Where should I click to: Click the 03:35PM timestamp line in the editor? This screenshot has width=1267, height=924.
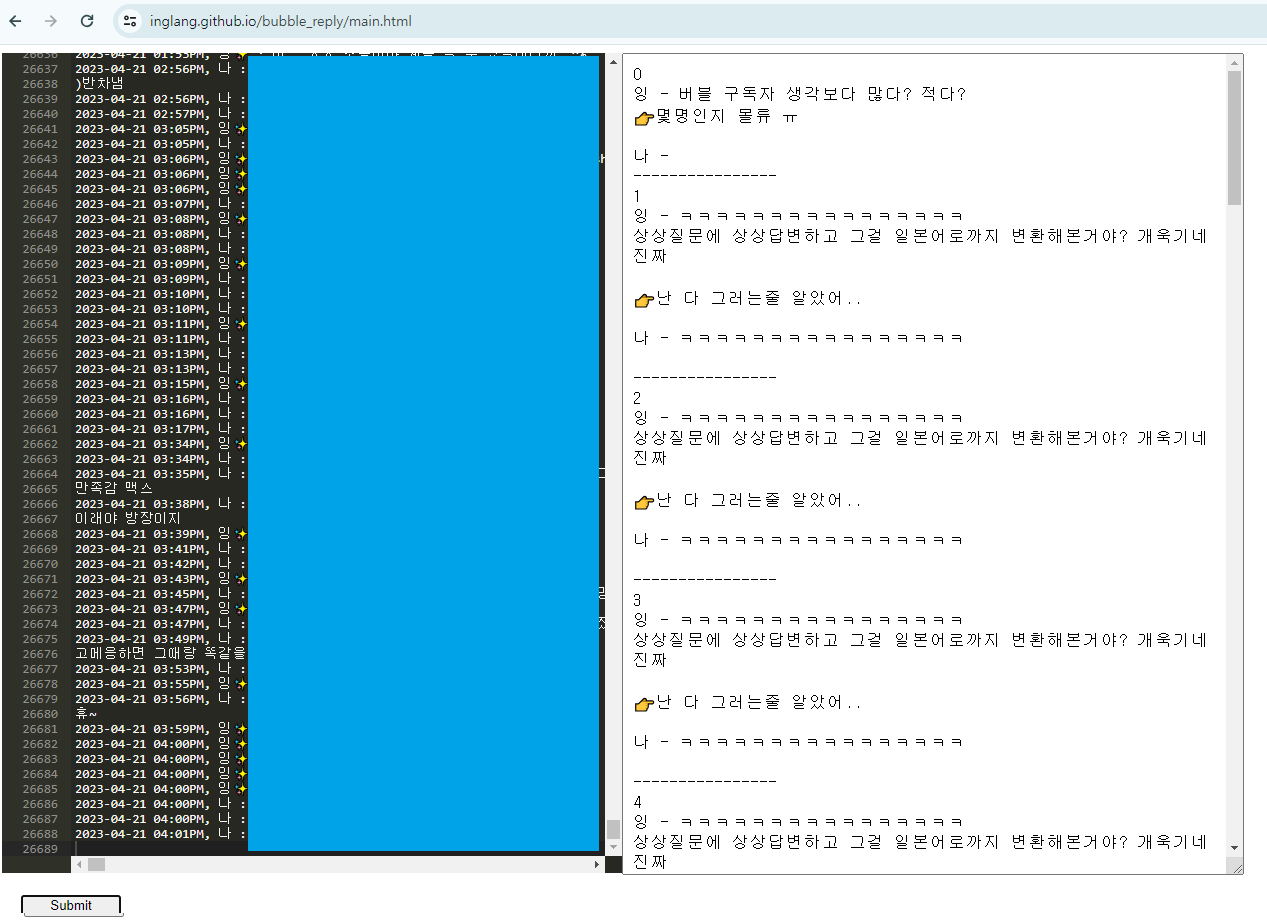click(161, 474)
